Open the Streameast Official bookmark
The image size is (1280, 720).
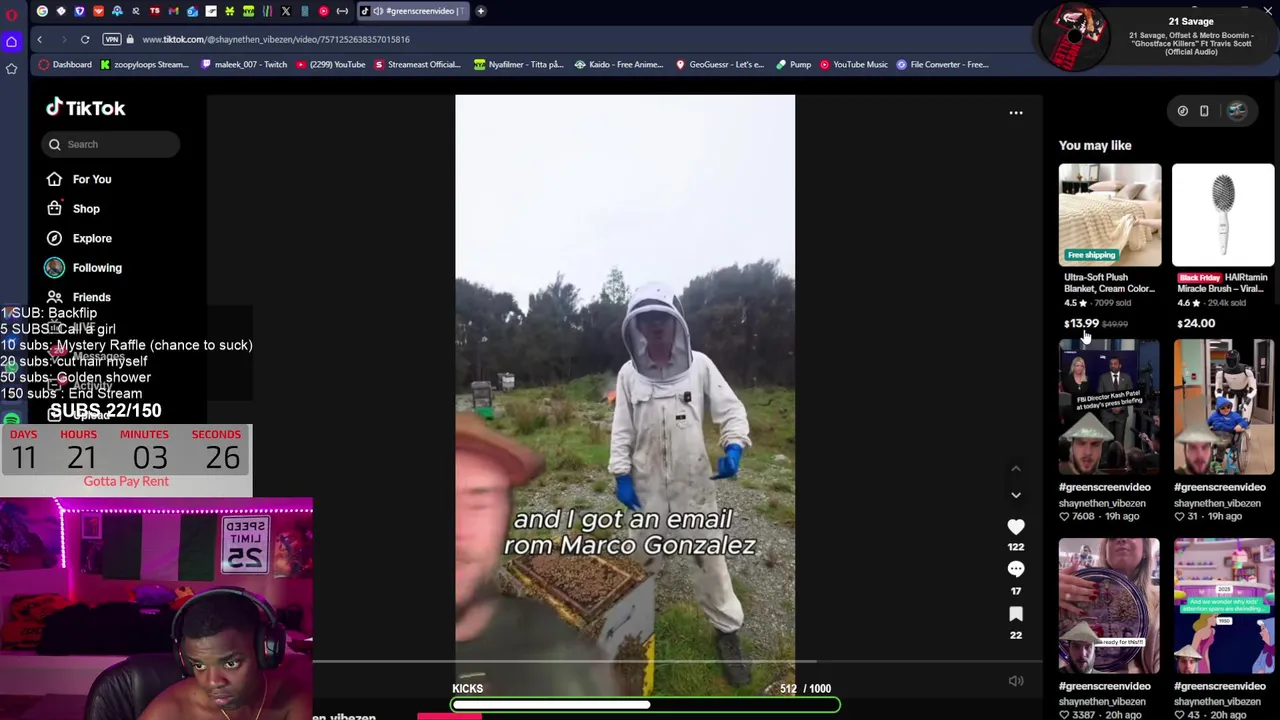(x=417, y=64)
